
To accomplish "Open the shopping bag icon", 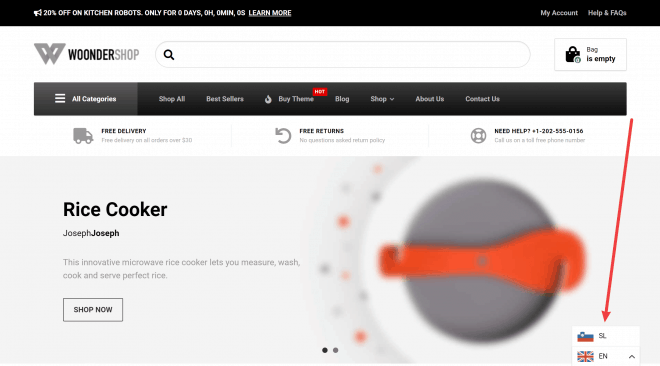I will [572, 55].
